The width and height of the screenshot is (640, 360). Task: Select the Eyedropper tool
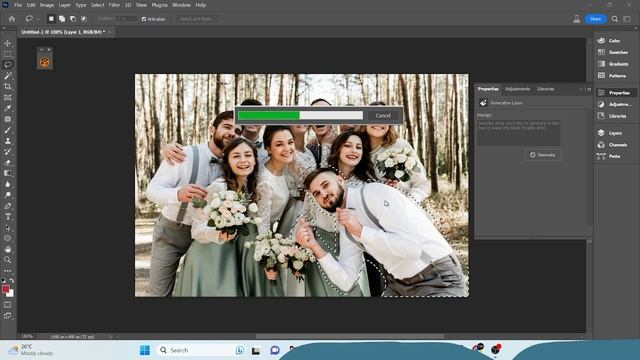(x=8, y=108)
